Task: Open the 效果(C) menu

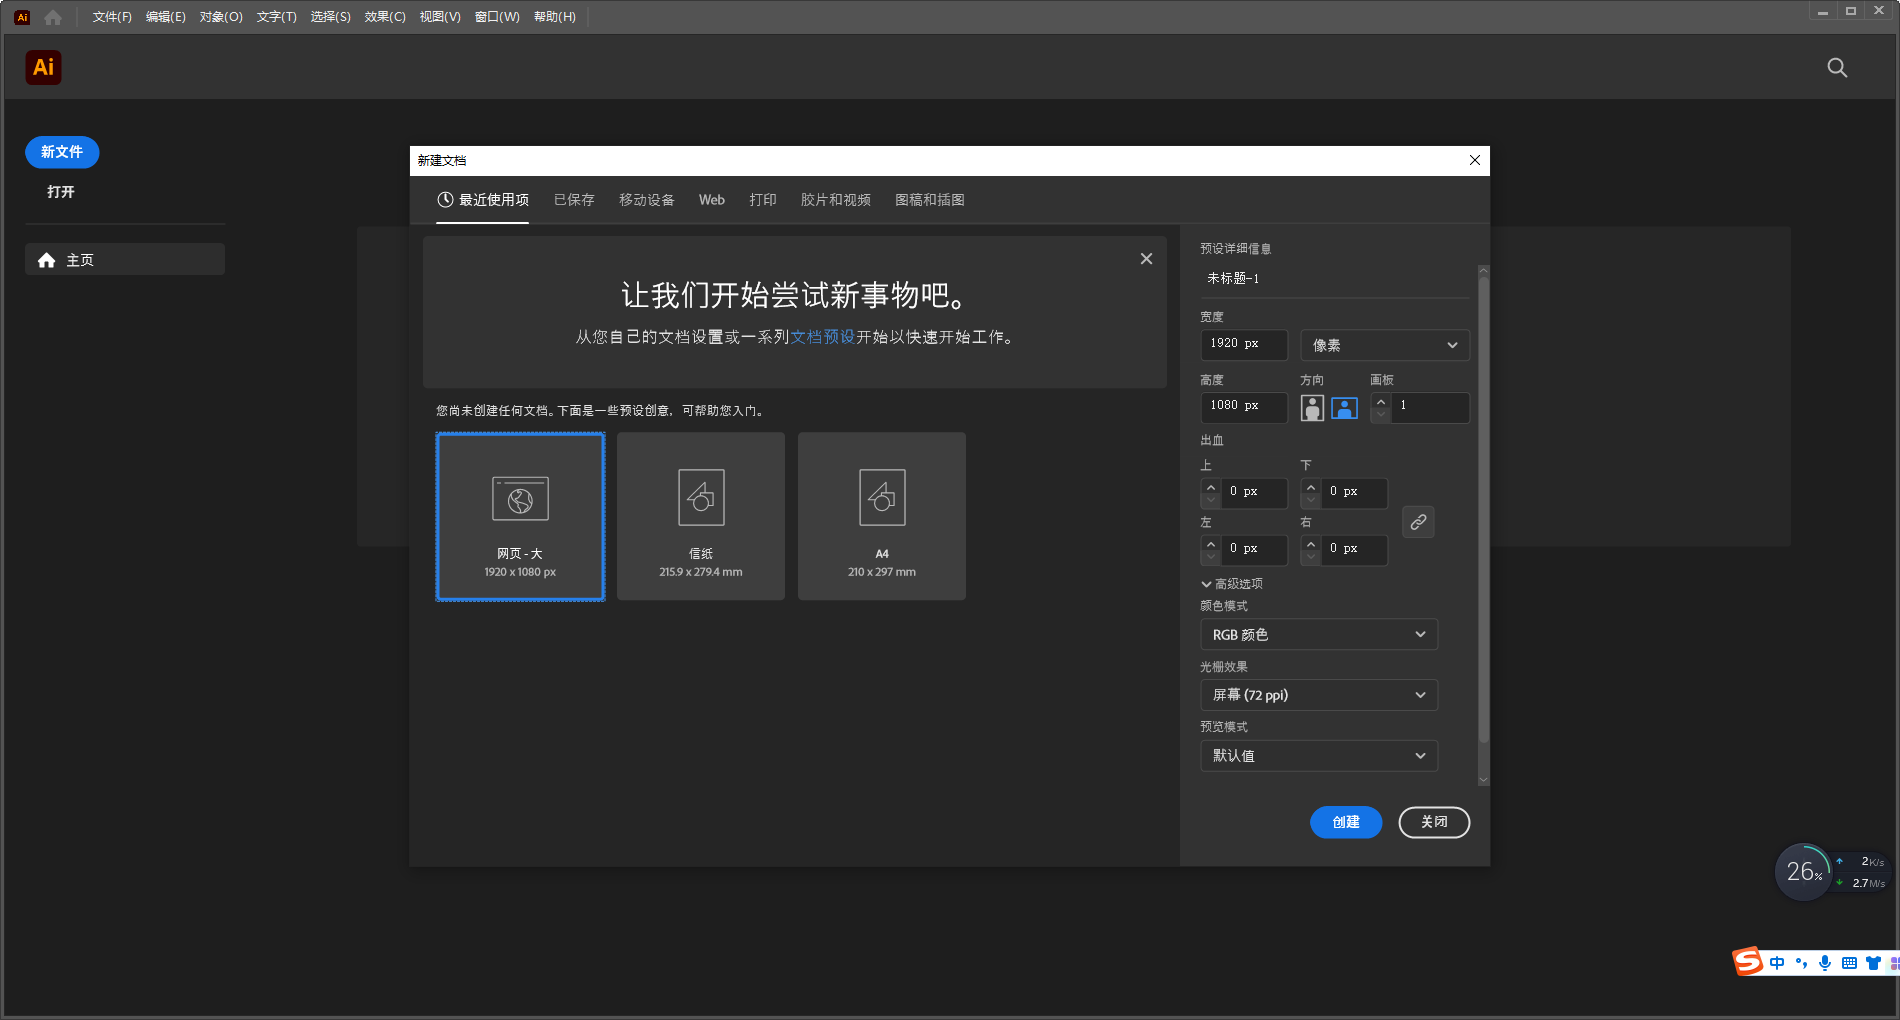Action: tap(385, 17)
